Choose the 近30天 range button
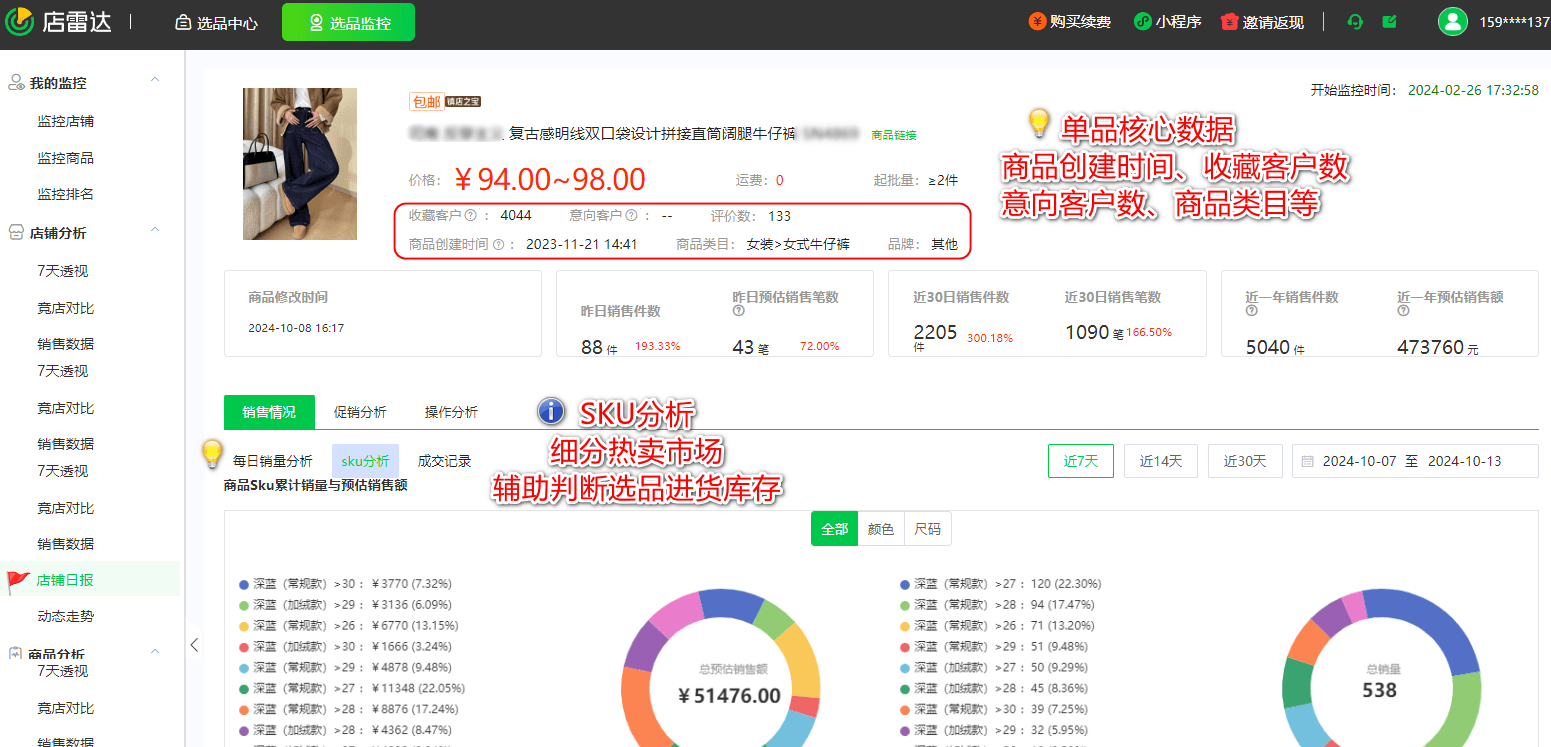The image size is (1551, 747). point(1245,461)
